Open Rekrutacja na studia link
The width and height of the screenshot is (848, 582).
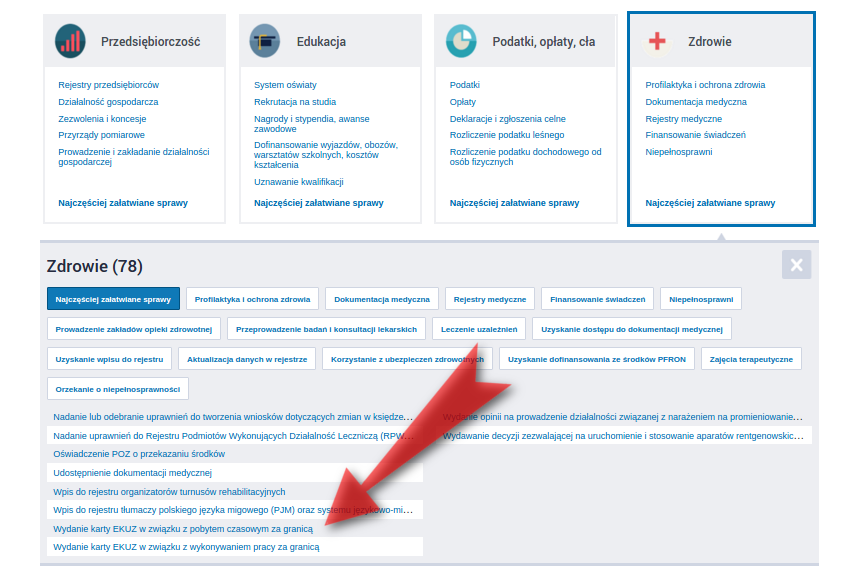coord(295,102)
